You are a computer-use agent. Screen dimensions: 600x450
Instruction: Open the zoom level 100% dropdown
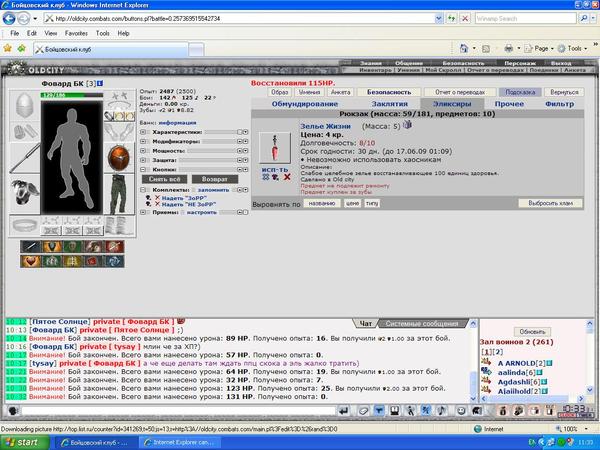coord(586,429)
